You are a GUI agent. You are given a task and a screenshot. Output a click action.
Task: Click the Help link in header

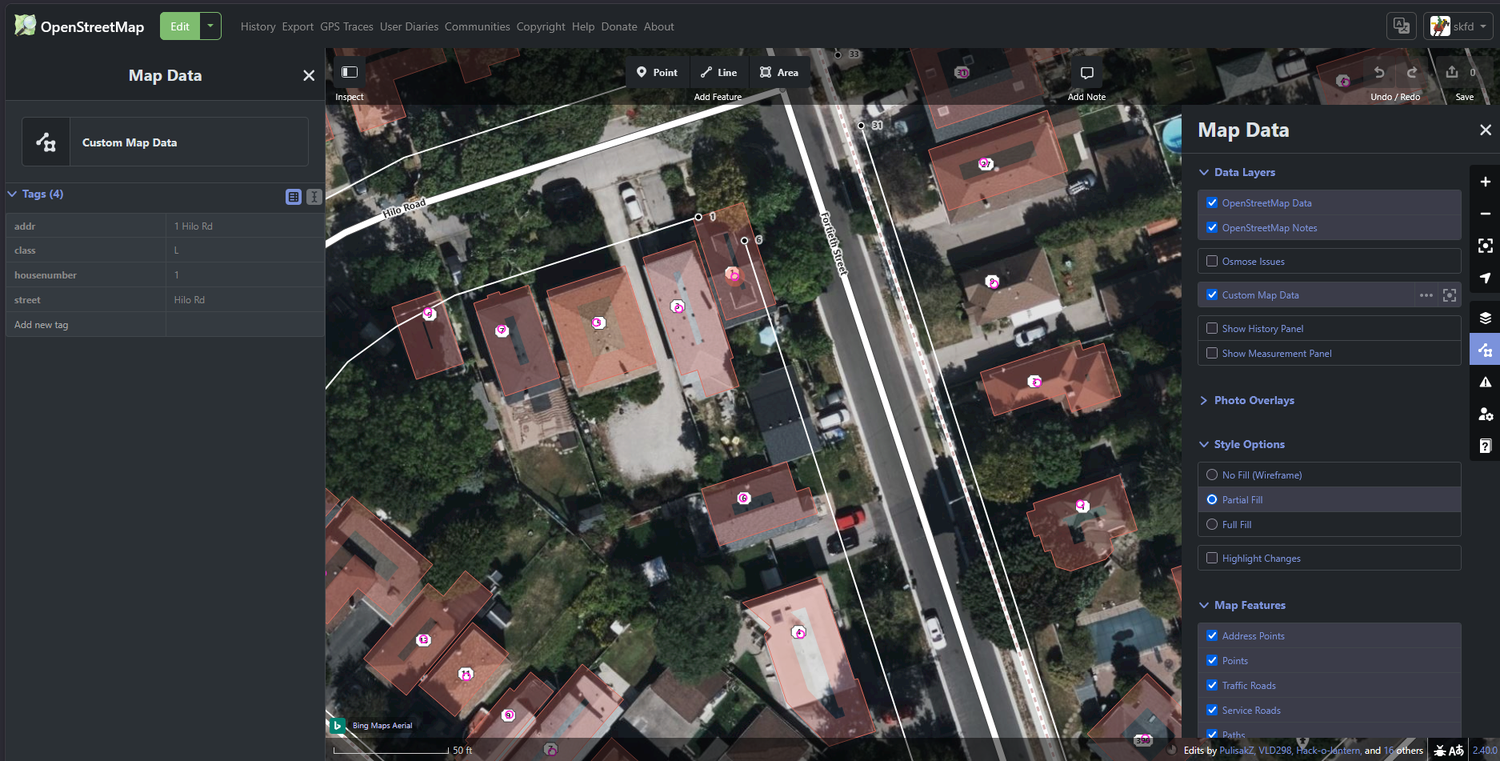click(583, 27)
